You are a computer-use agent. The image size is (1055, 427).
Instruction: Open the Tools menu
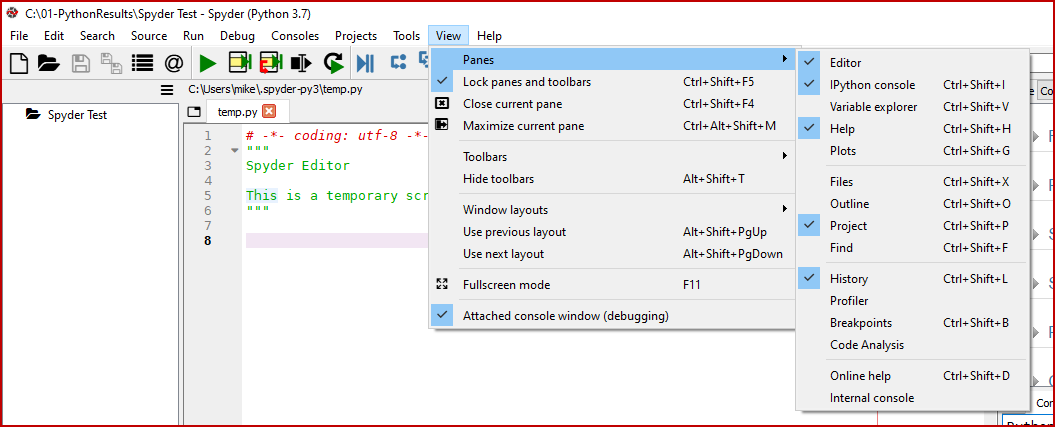click(x=406, y=36)
